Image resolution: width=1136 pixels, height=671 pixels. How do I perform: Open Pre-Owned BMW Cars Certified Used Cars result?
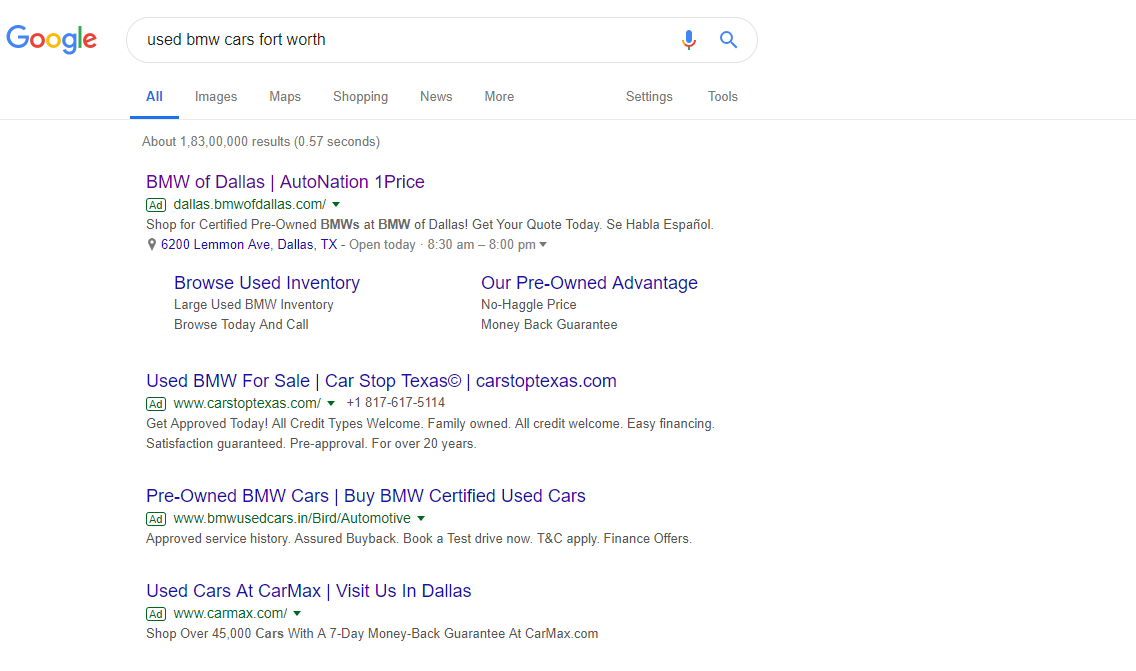click(x=366, y=496)
